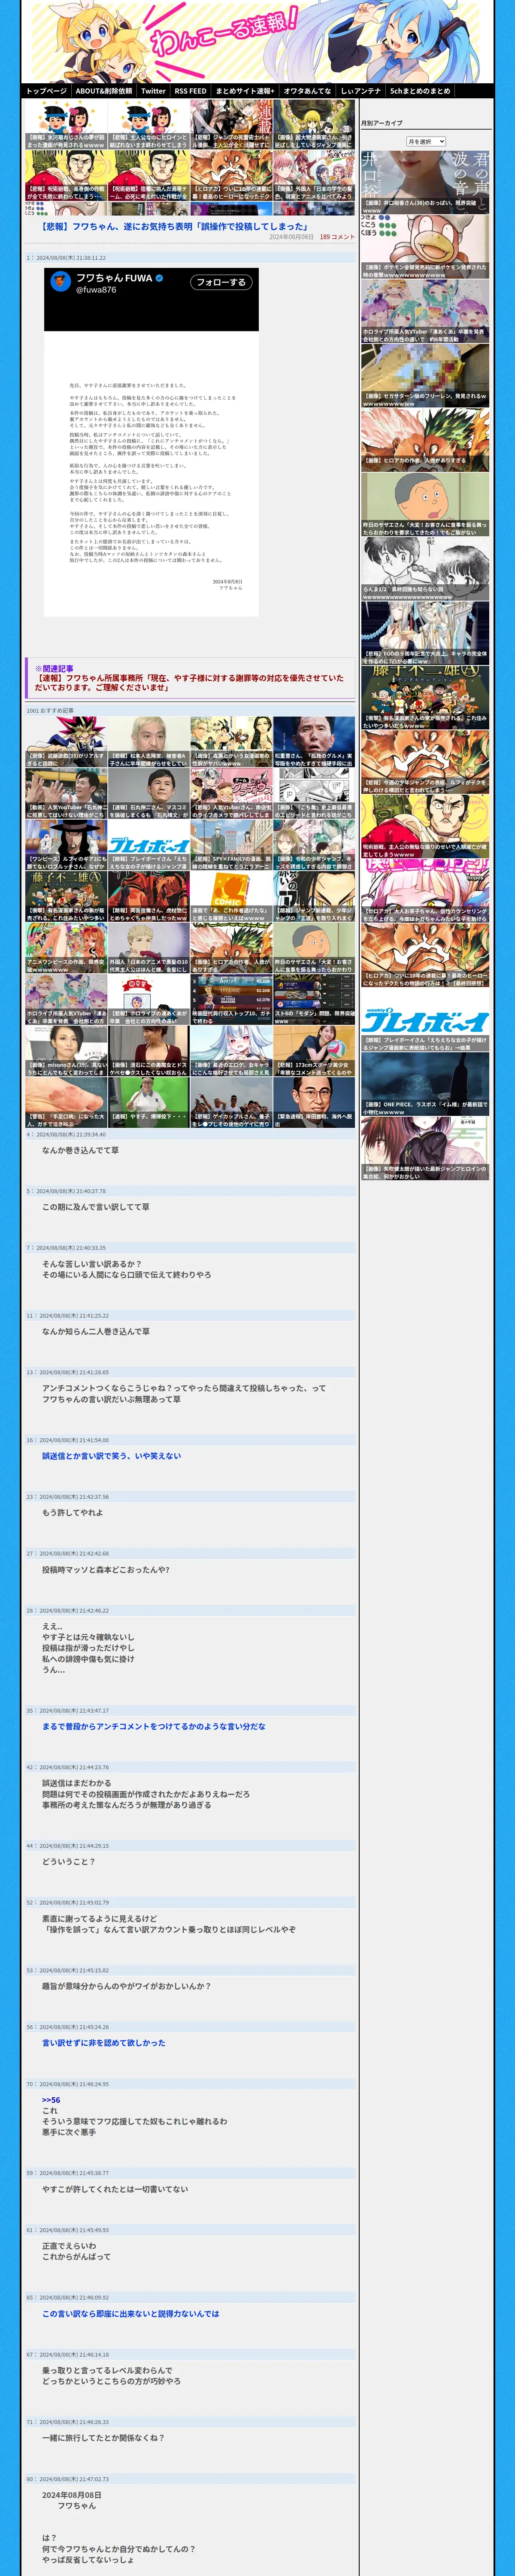Click comment 誤送信とか言い訳で笑う、いや笑えない

point(112,1456)
